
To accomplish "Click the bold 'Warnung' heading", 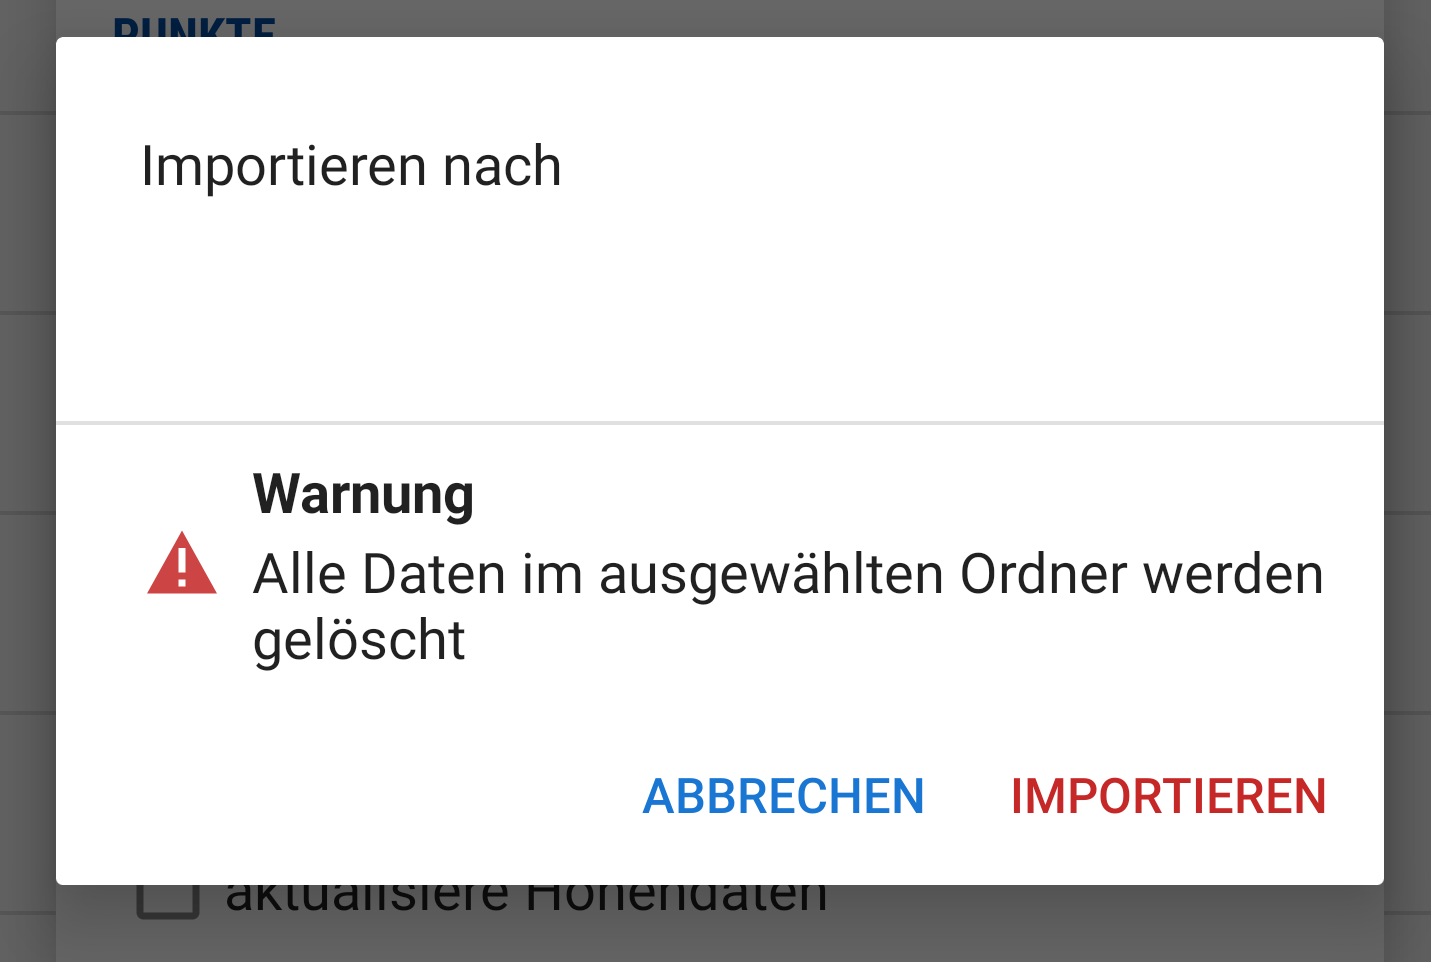I will [363, 494].
